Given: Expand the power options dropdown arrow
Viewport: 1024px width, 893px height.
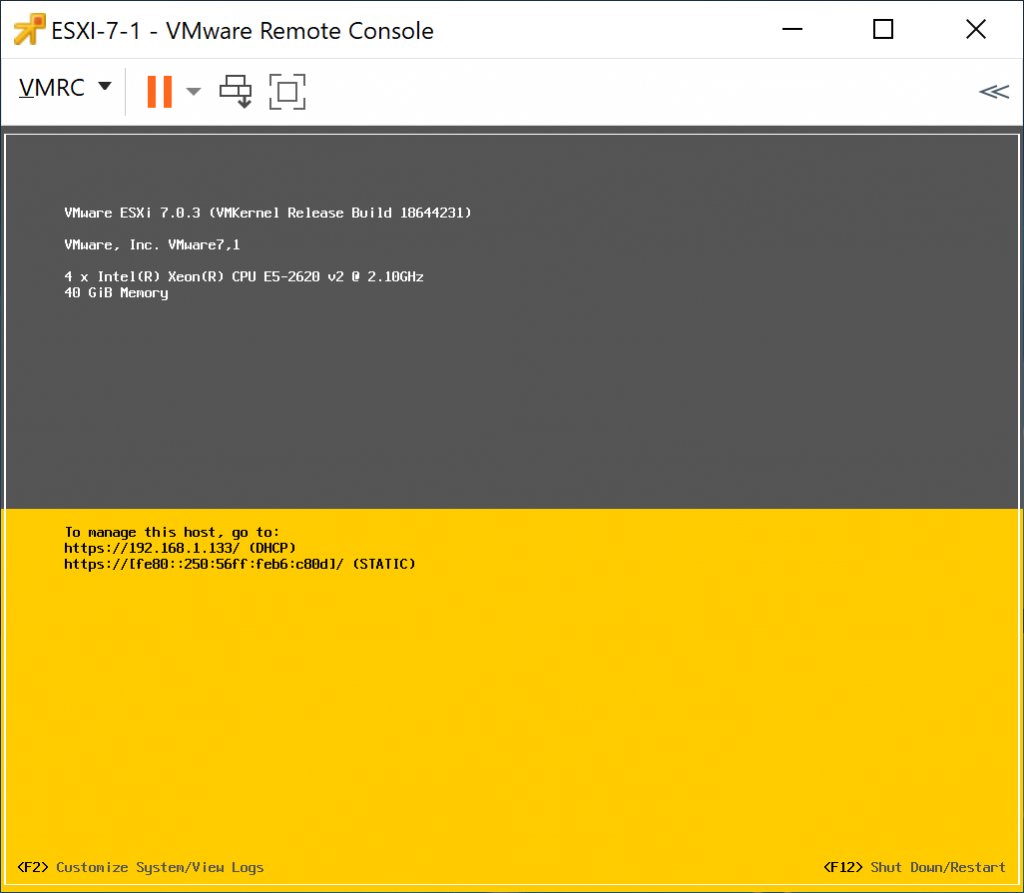Looking at the screenshot, I should [x=193, y=91].
